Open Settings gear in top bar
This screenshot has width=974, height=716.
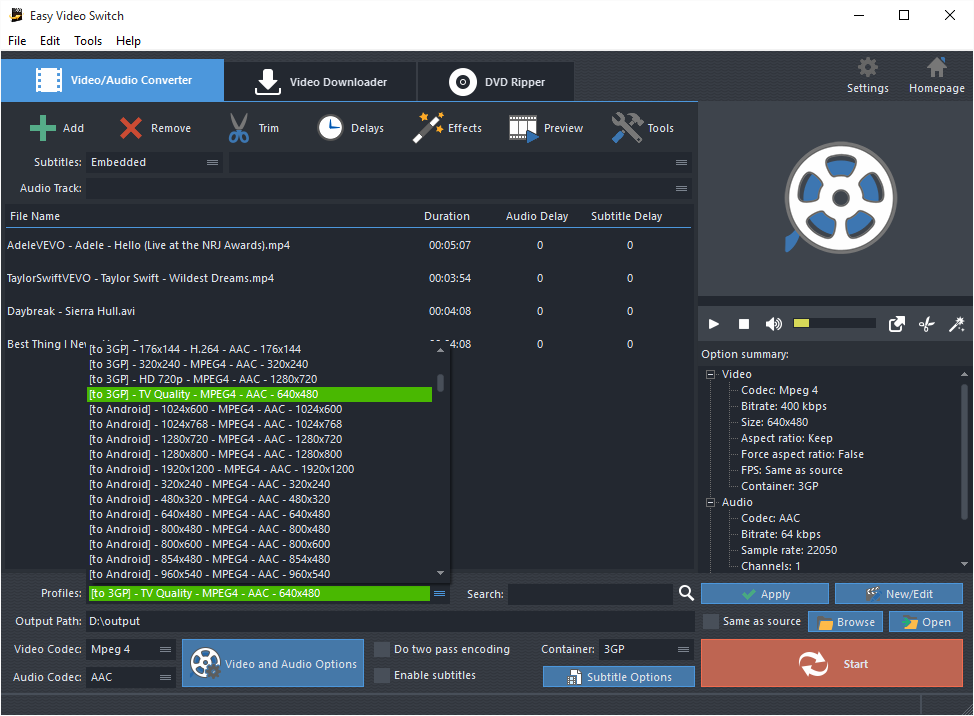click(x=867, y=68)
